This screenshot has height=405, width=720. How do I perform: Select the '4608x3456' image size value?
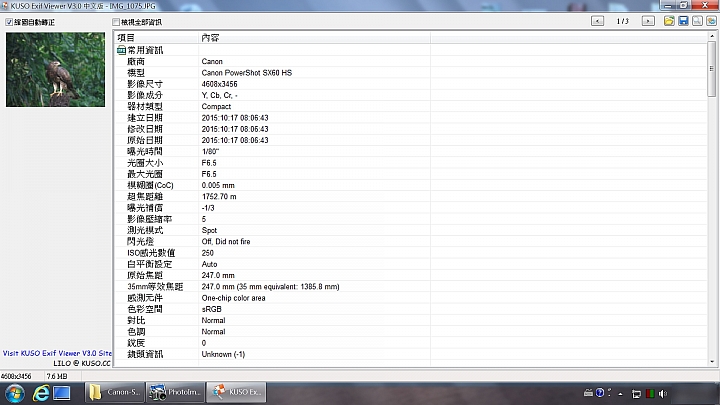[219, 84]
